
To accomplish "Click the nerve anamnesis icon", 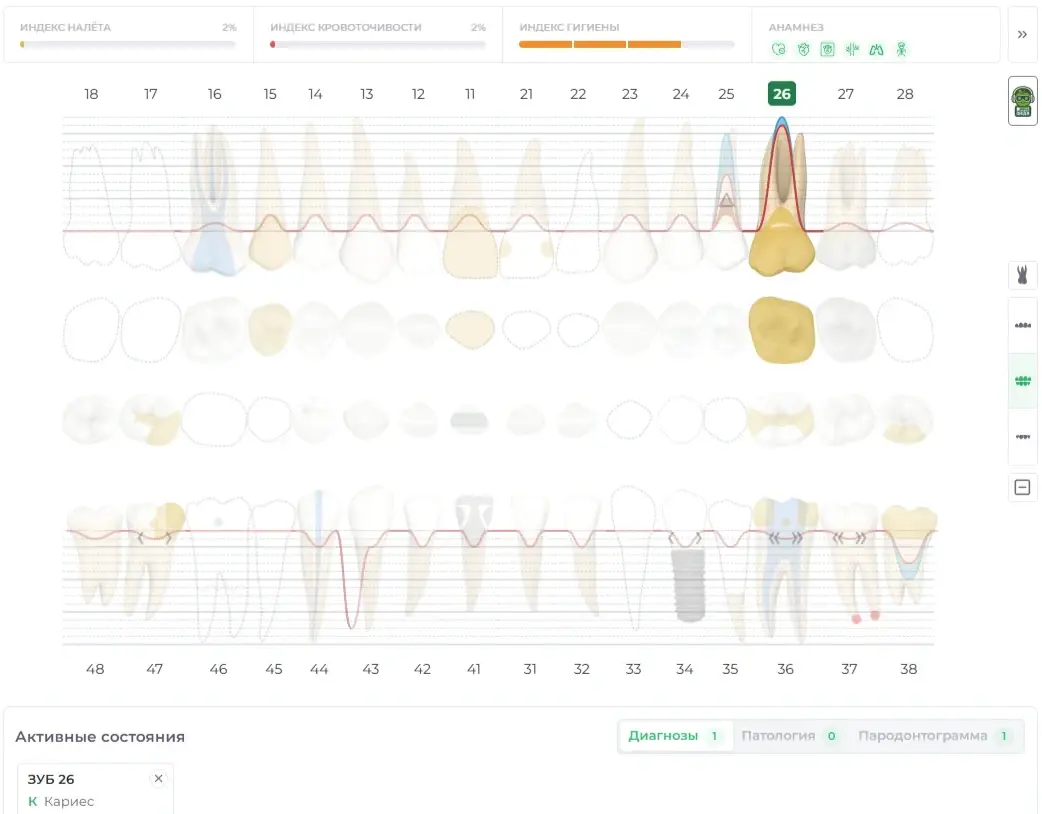I will click(x=852, y=49).
